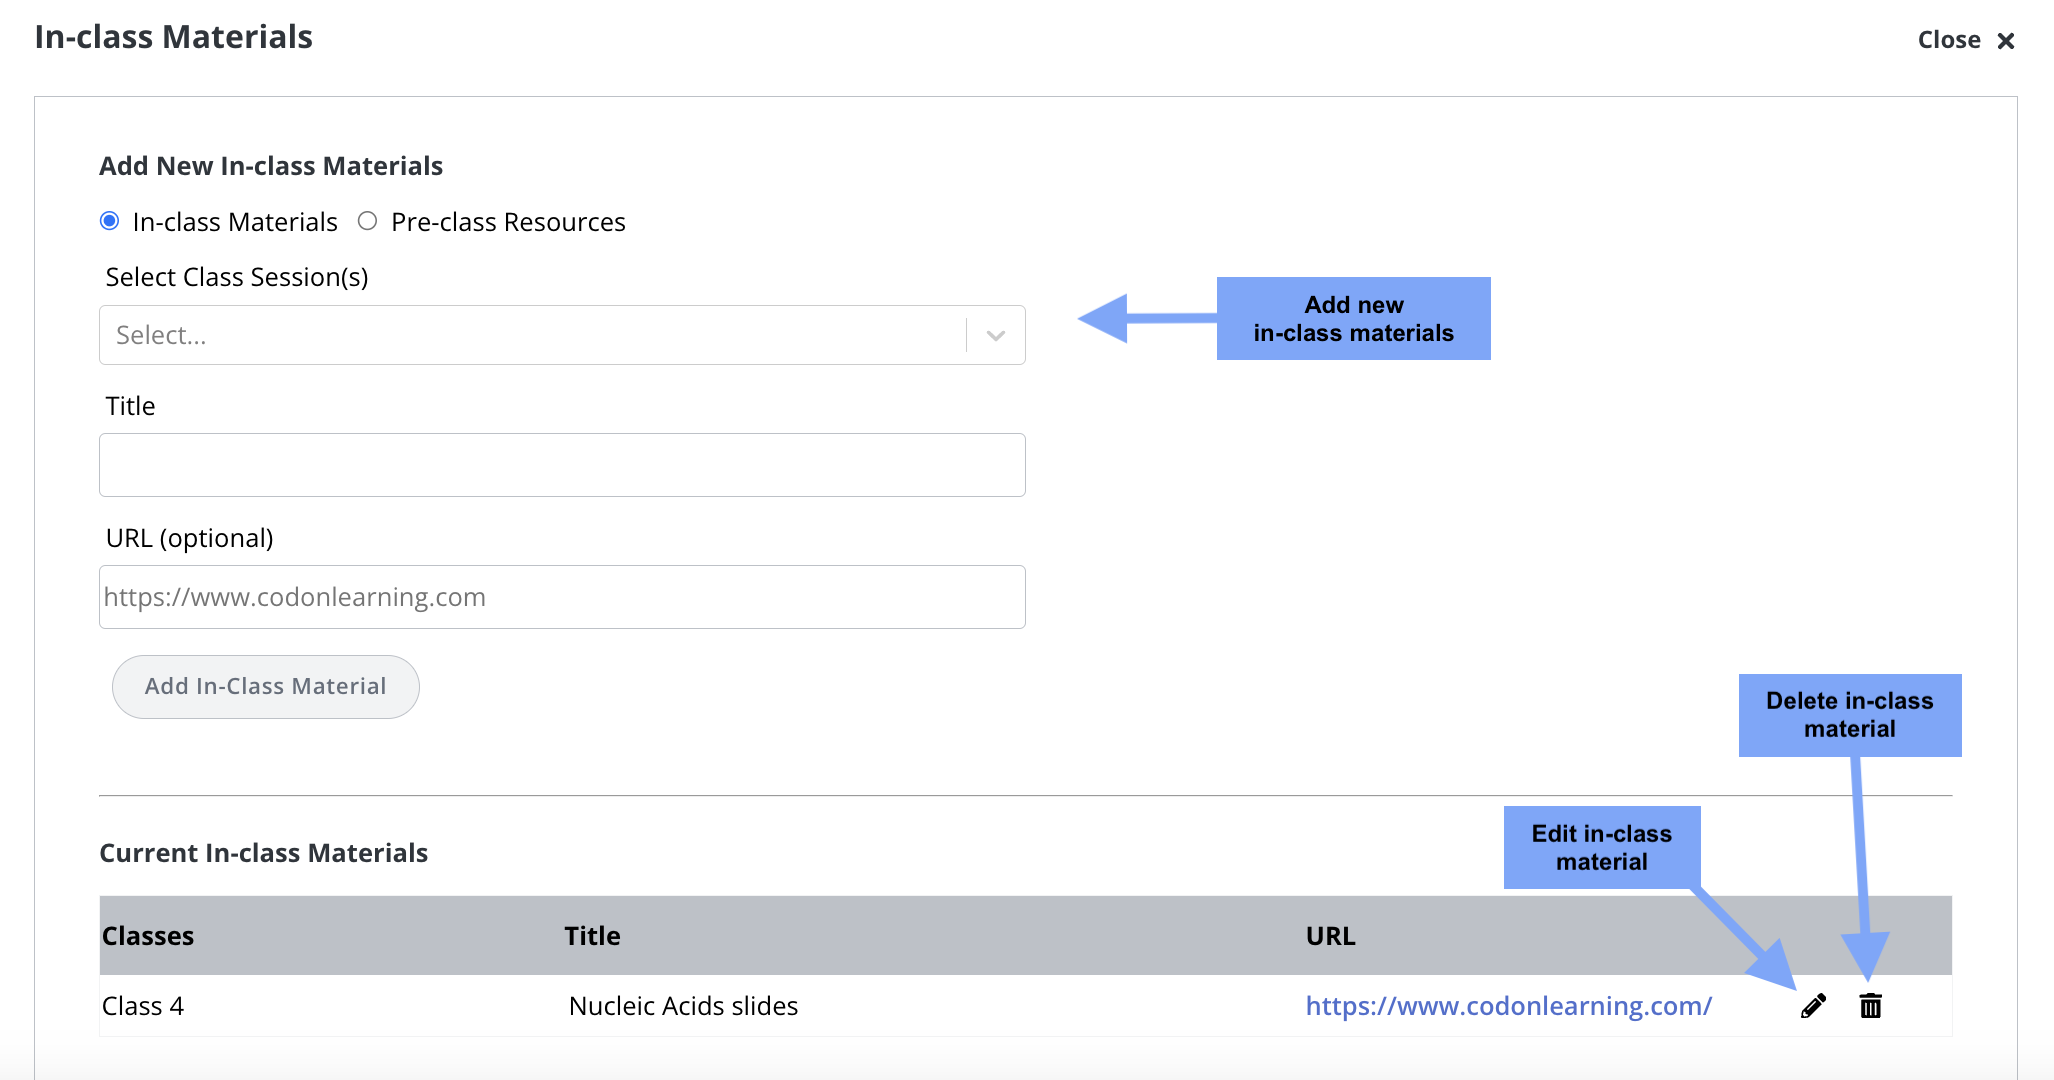The height and width of the screenshot is (1080, 2054).
Task: Click the URL column header
Action: (x=1330, y=936)
